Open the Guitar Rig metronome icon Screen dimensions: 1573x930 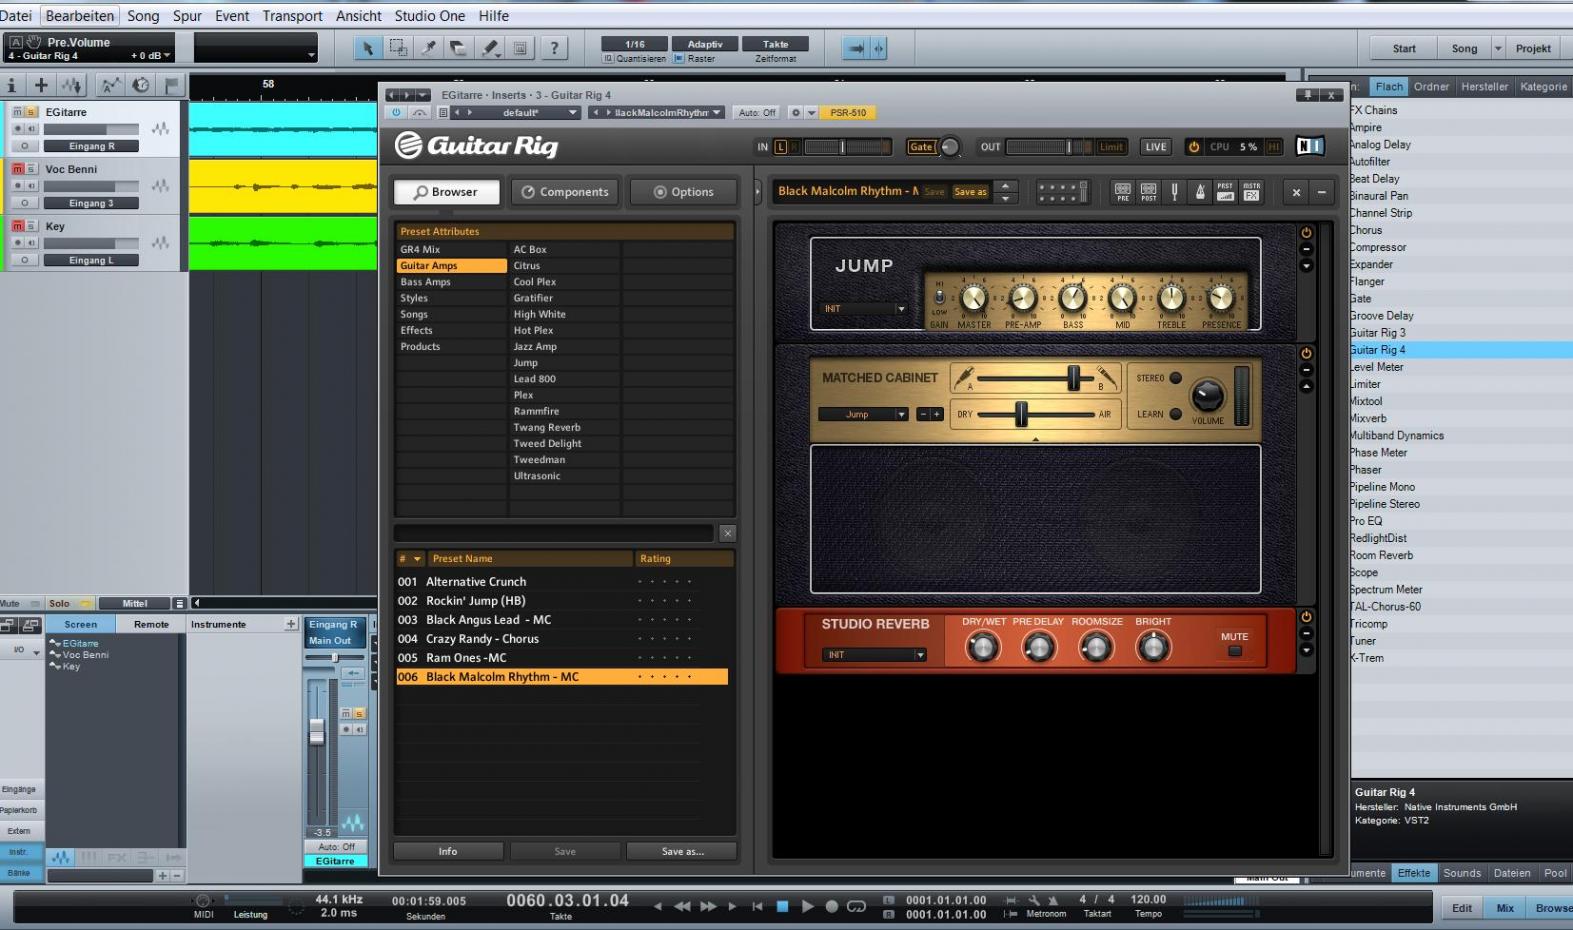(x=1200, y=192)
